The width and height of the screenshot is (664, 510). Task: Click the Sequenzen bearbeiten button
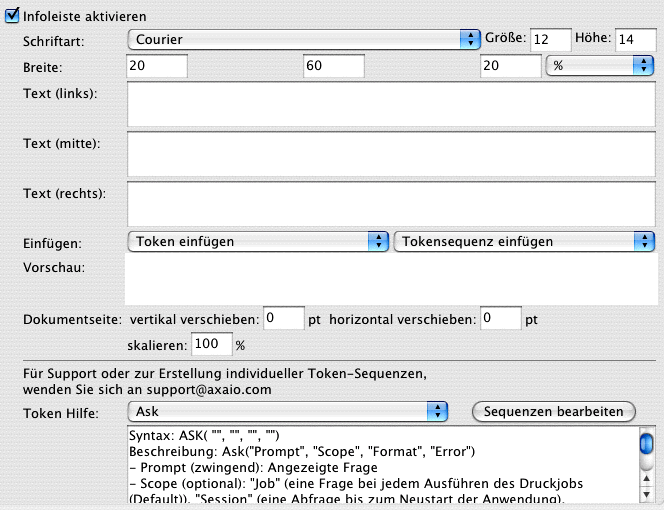tap(553, 411)
